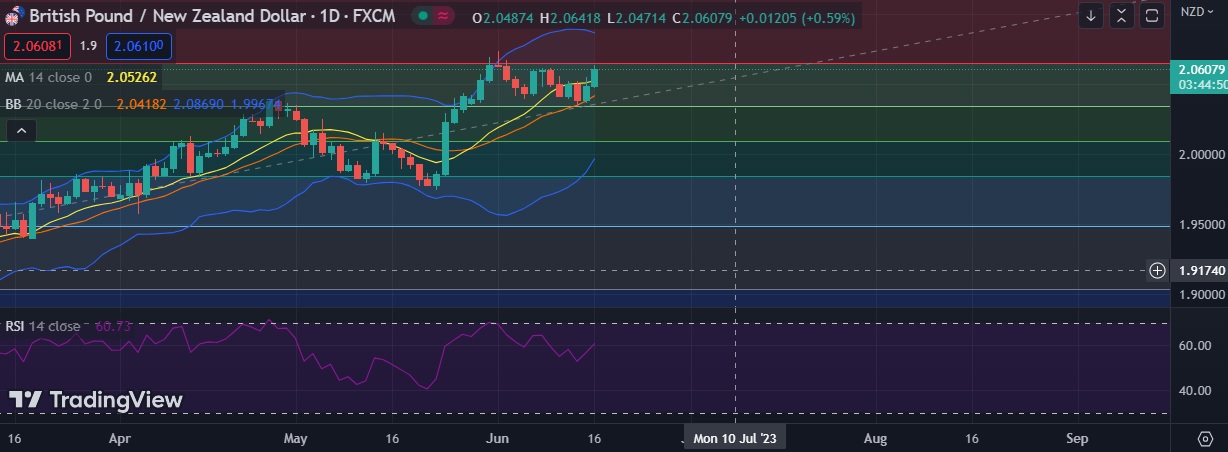Select the BB 20 close 2 indicator legend
The height and width of the screenshot is (452, 1228).
[x=53, y=104]
